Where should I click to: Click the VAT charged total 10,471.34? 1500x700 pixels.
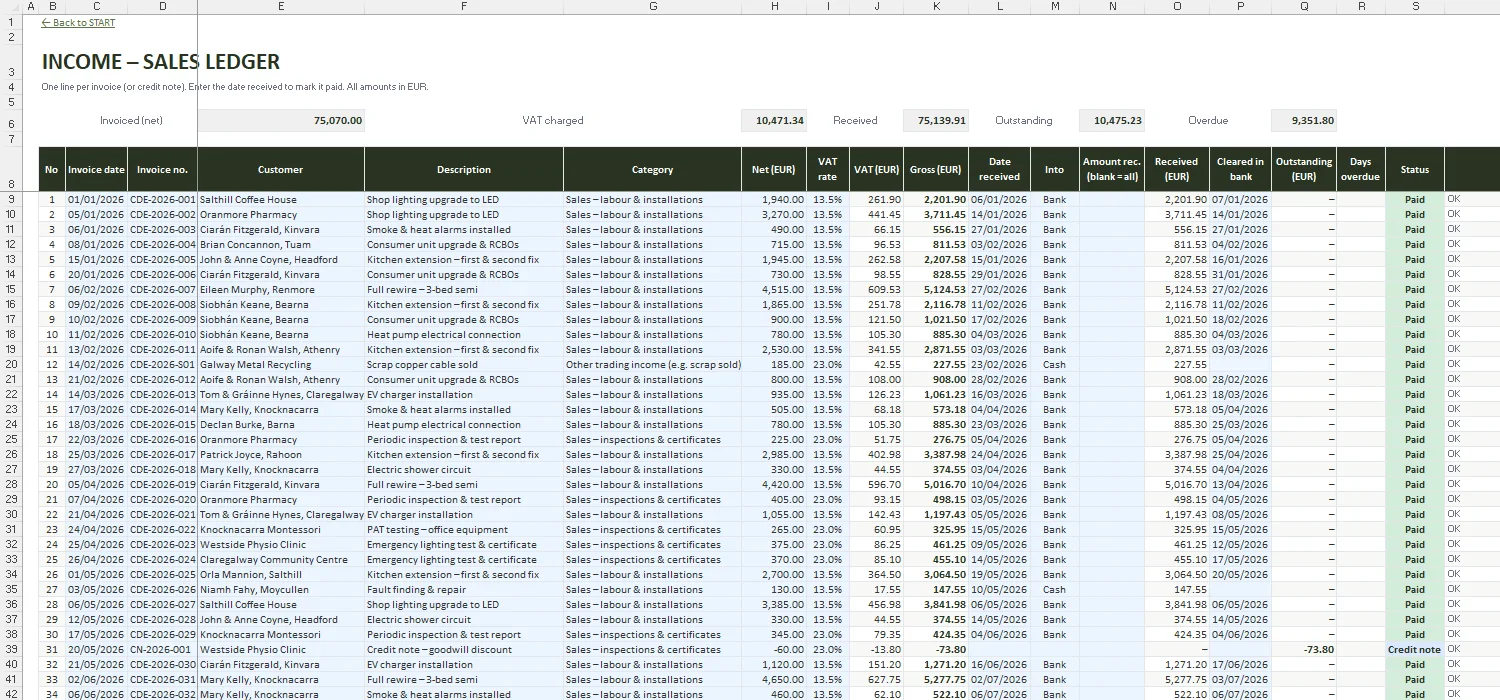[x=774, y=121]
